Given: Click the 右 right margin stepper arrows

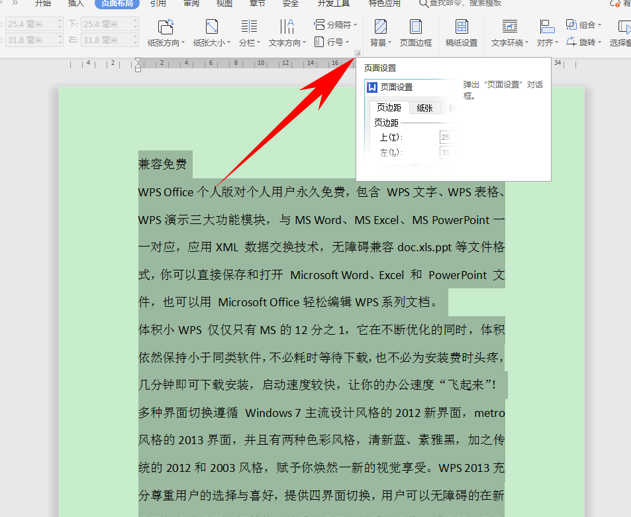Looking at the screenshot, I should (136, 40).
